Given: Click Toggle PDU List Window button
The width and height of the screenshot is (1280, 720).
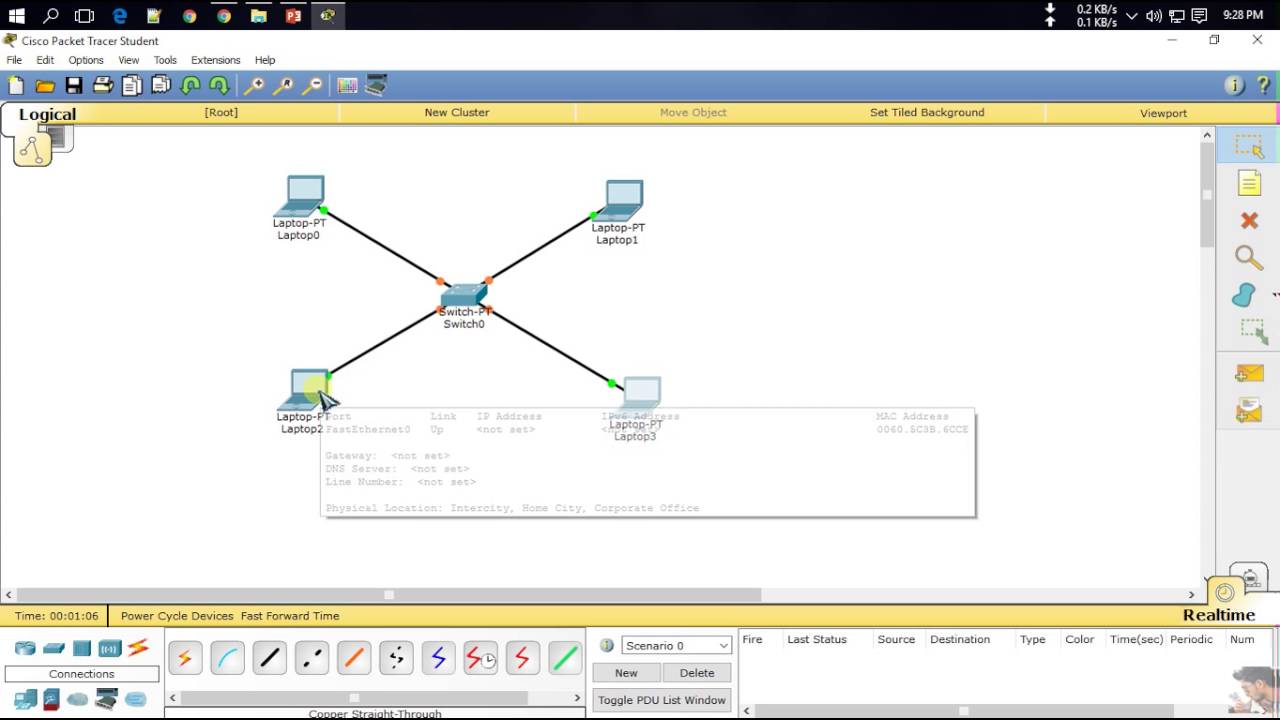Looking at the screenshot, I should (662, 700).
